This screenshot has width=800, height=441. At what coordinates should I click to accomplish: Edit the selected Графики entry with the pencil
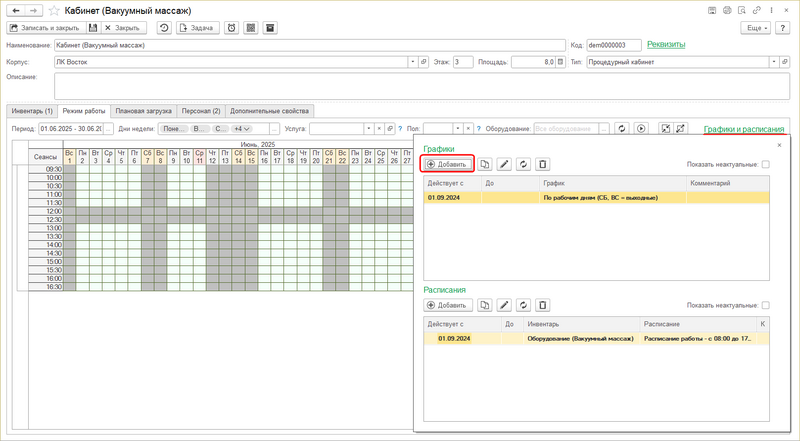coord(504,164)
